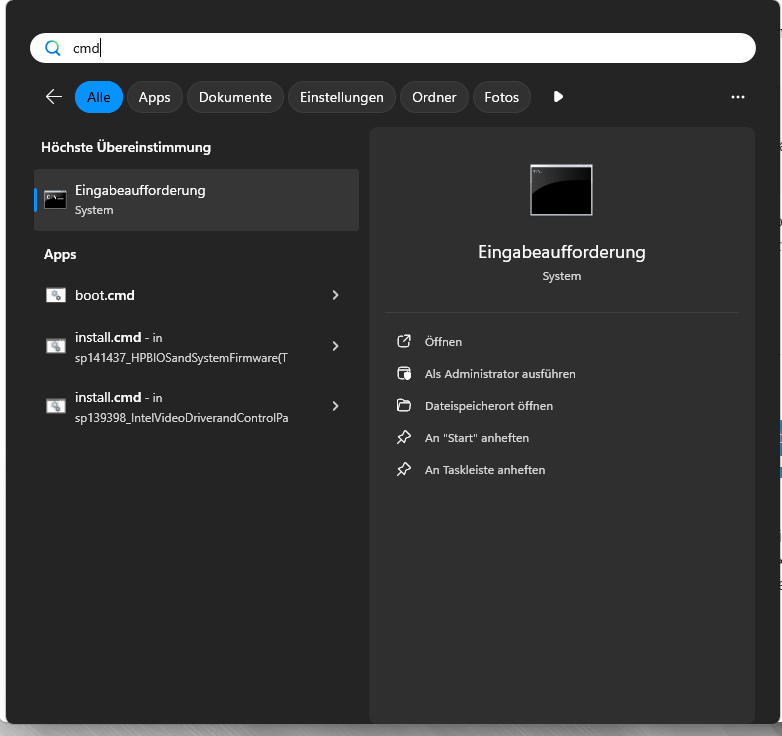Viewport: 782px width, 736px height.
Task: Switch to the Apps filter tab
Action: pos(154,97)
